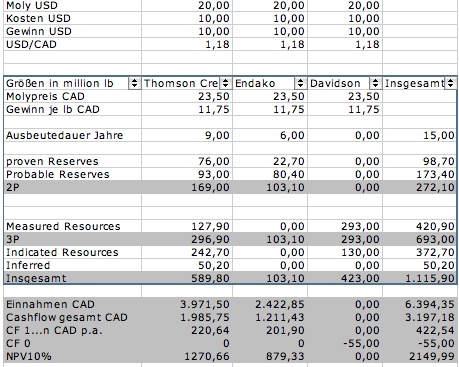Select the 'Gewinn USD' label cell

click(x=72, y=31)
